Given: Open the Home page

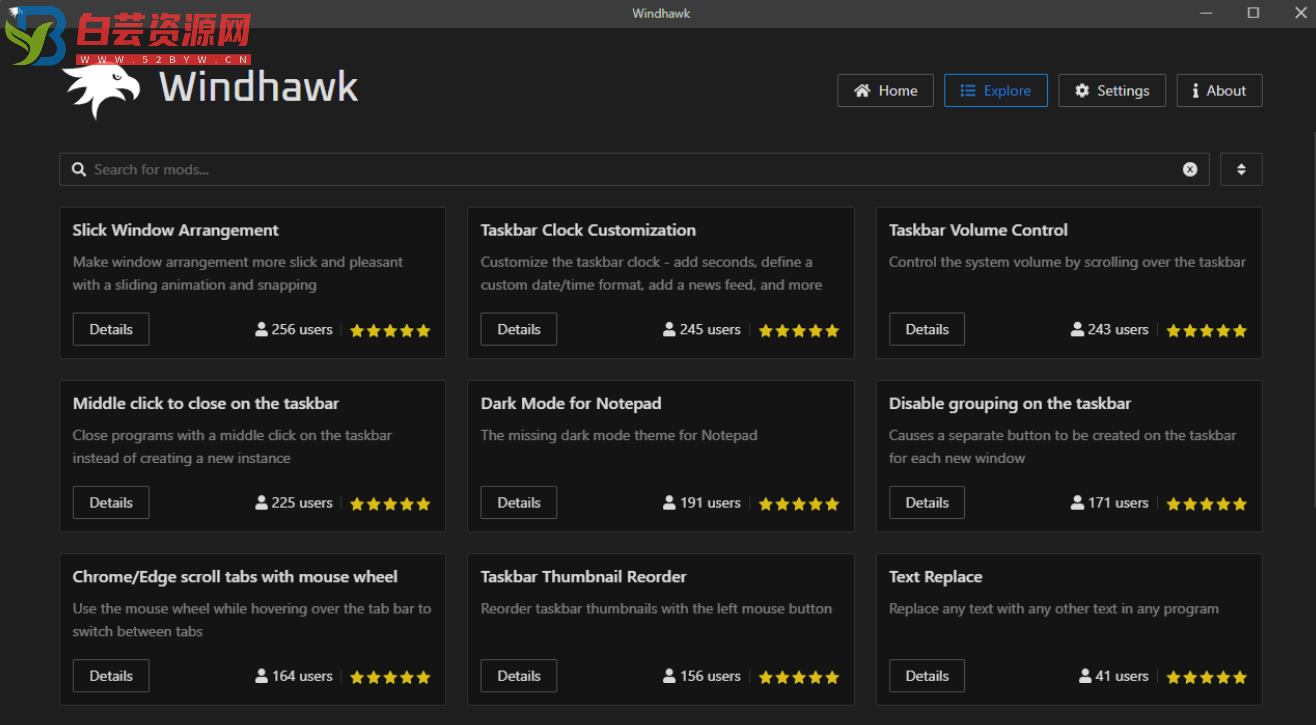Looking at the screenshot, I should point(885,90).
